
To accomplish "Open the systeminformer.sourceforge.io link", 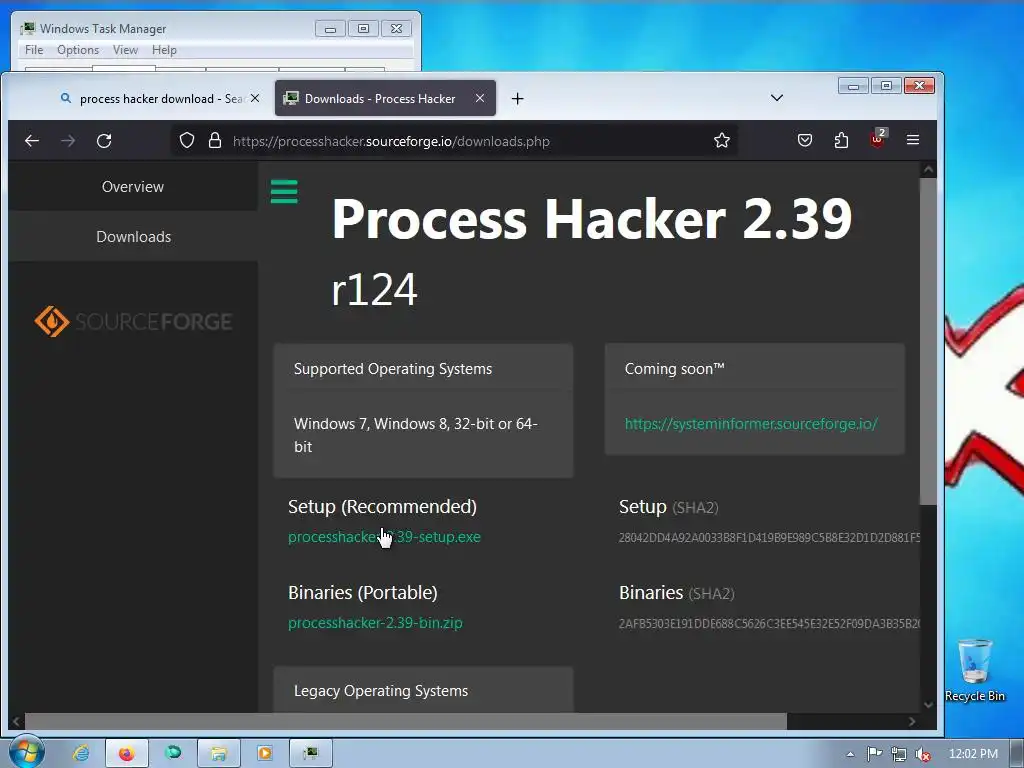I will pos(751,424).
